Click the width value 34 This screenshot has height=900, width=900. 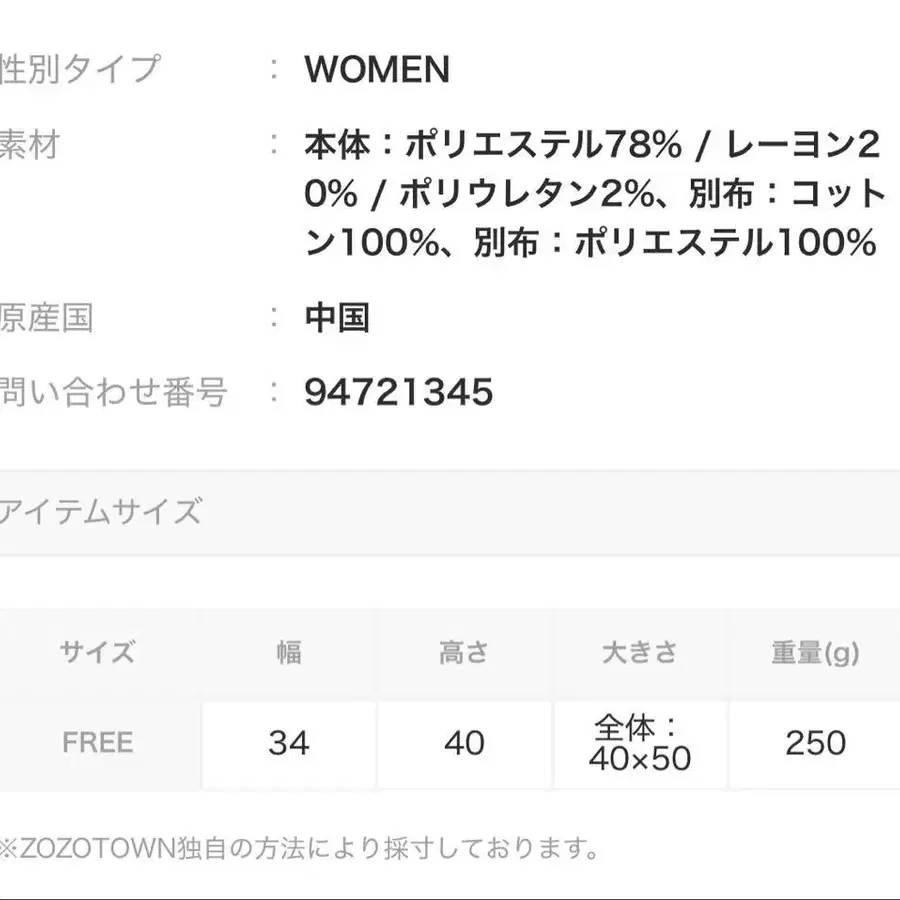click(x=289, y=743)
